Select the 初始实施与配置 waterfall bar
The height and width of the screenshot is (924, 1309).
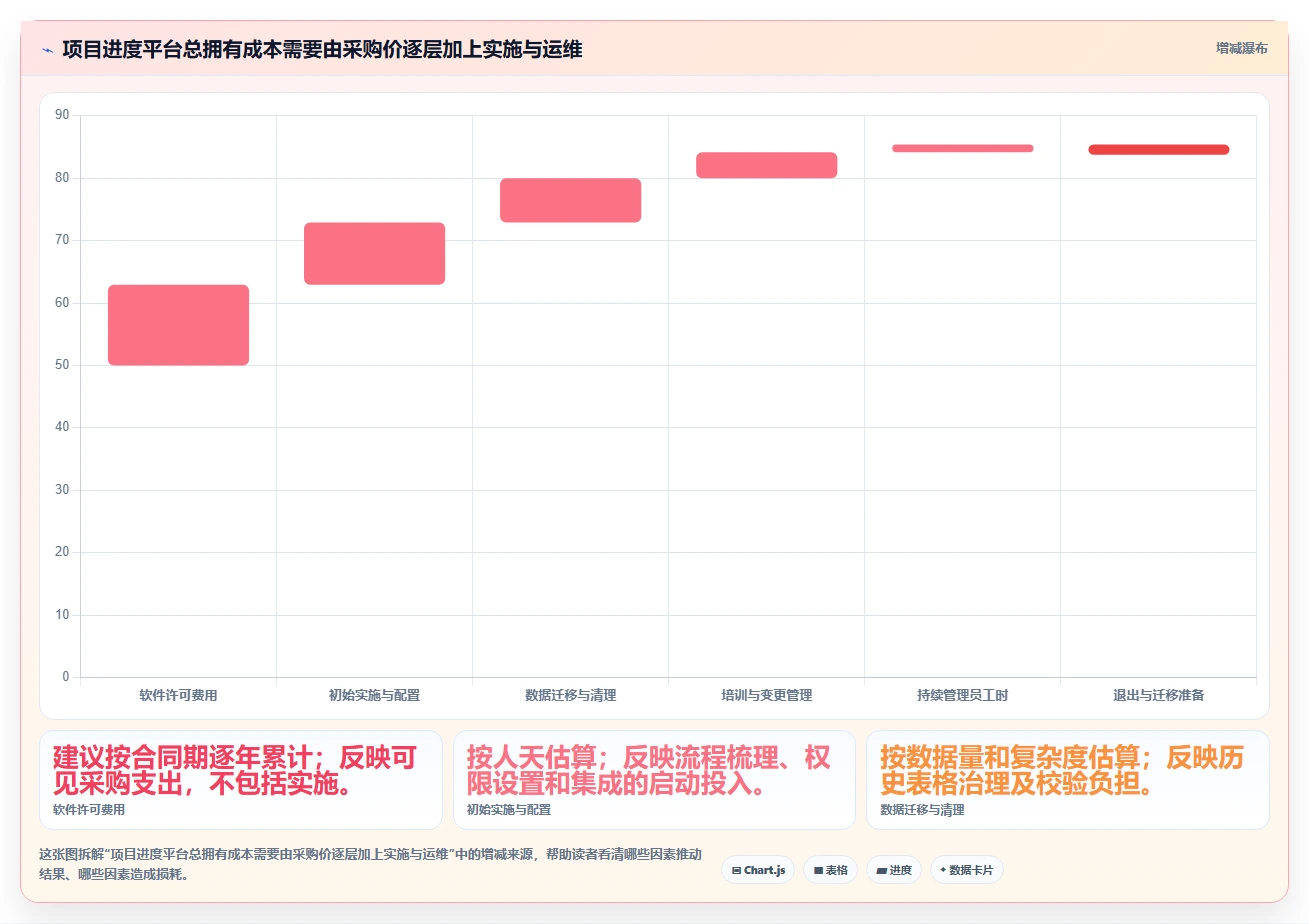coord(374,254)
